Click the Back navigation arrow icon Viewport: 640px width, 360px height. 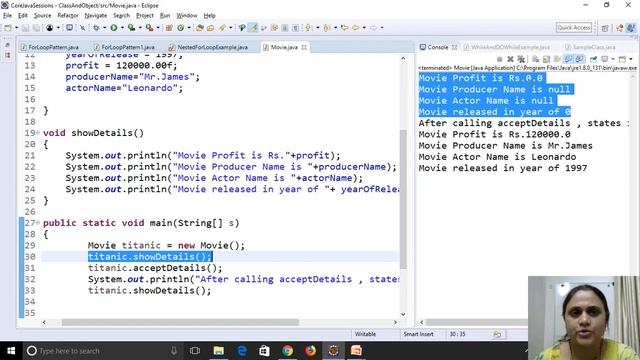tap(356, 28)
